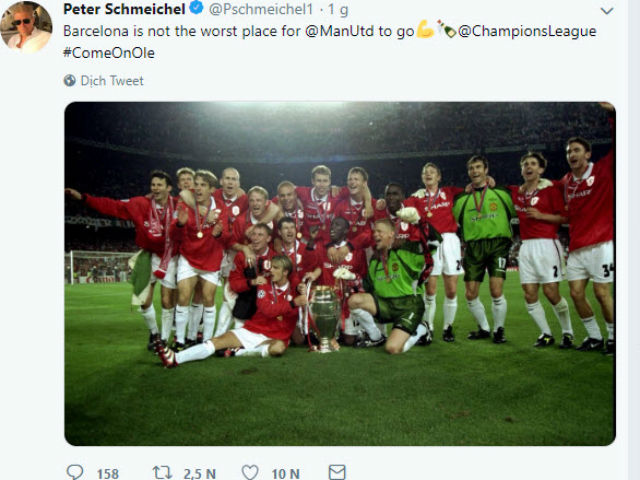Image resolution: width=640 pixels, height=480 pixels.
Task: Click the Peter Schmeichel display name
Action: click(x=124, y=9)
